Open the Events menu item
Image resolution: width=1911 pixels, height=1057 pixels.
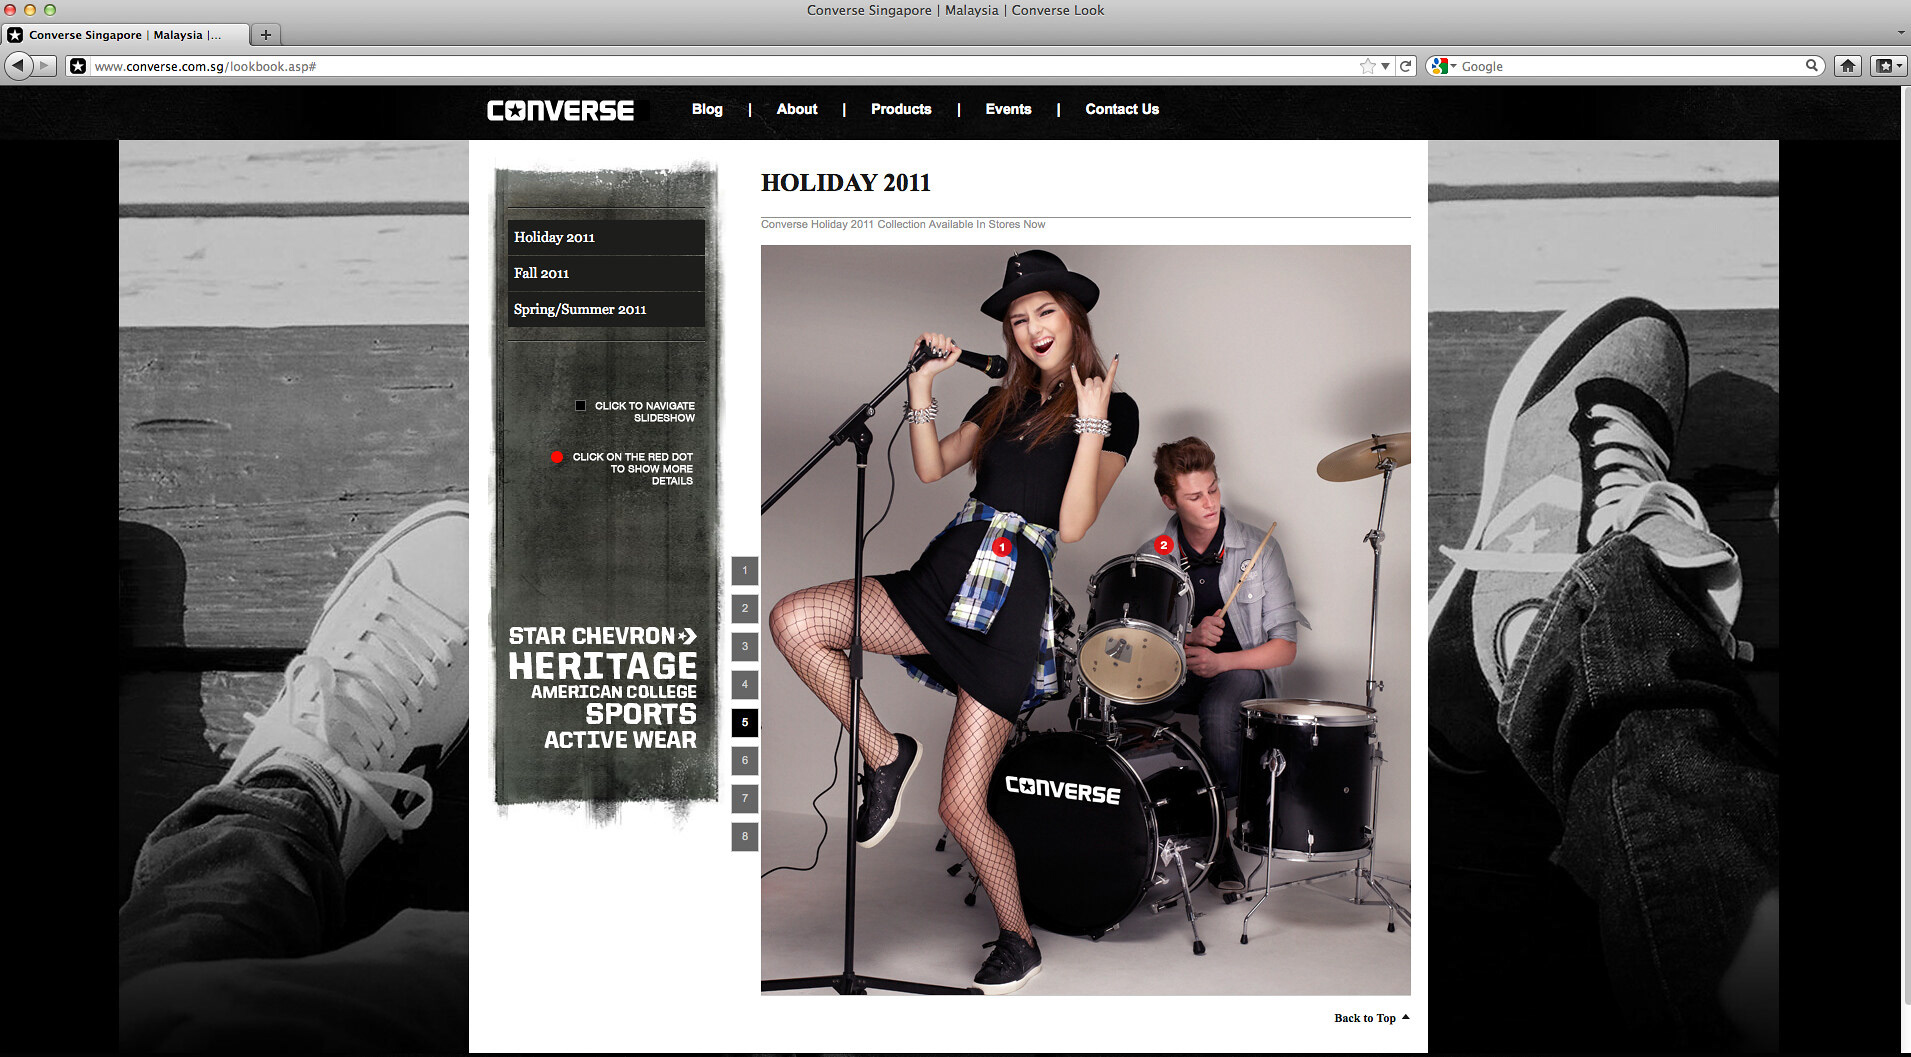[x=1008, y=109]
